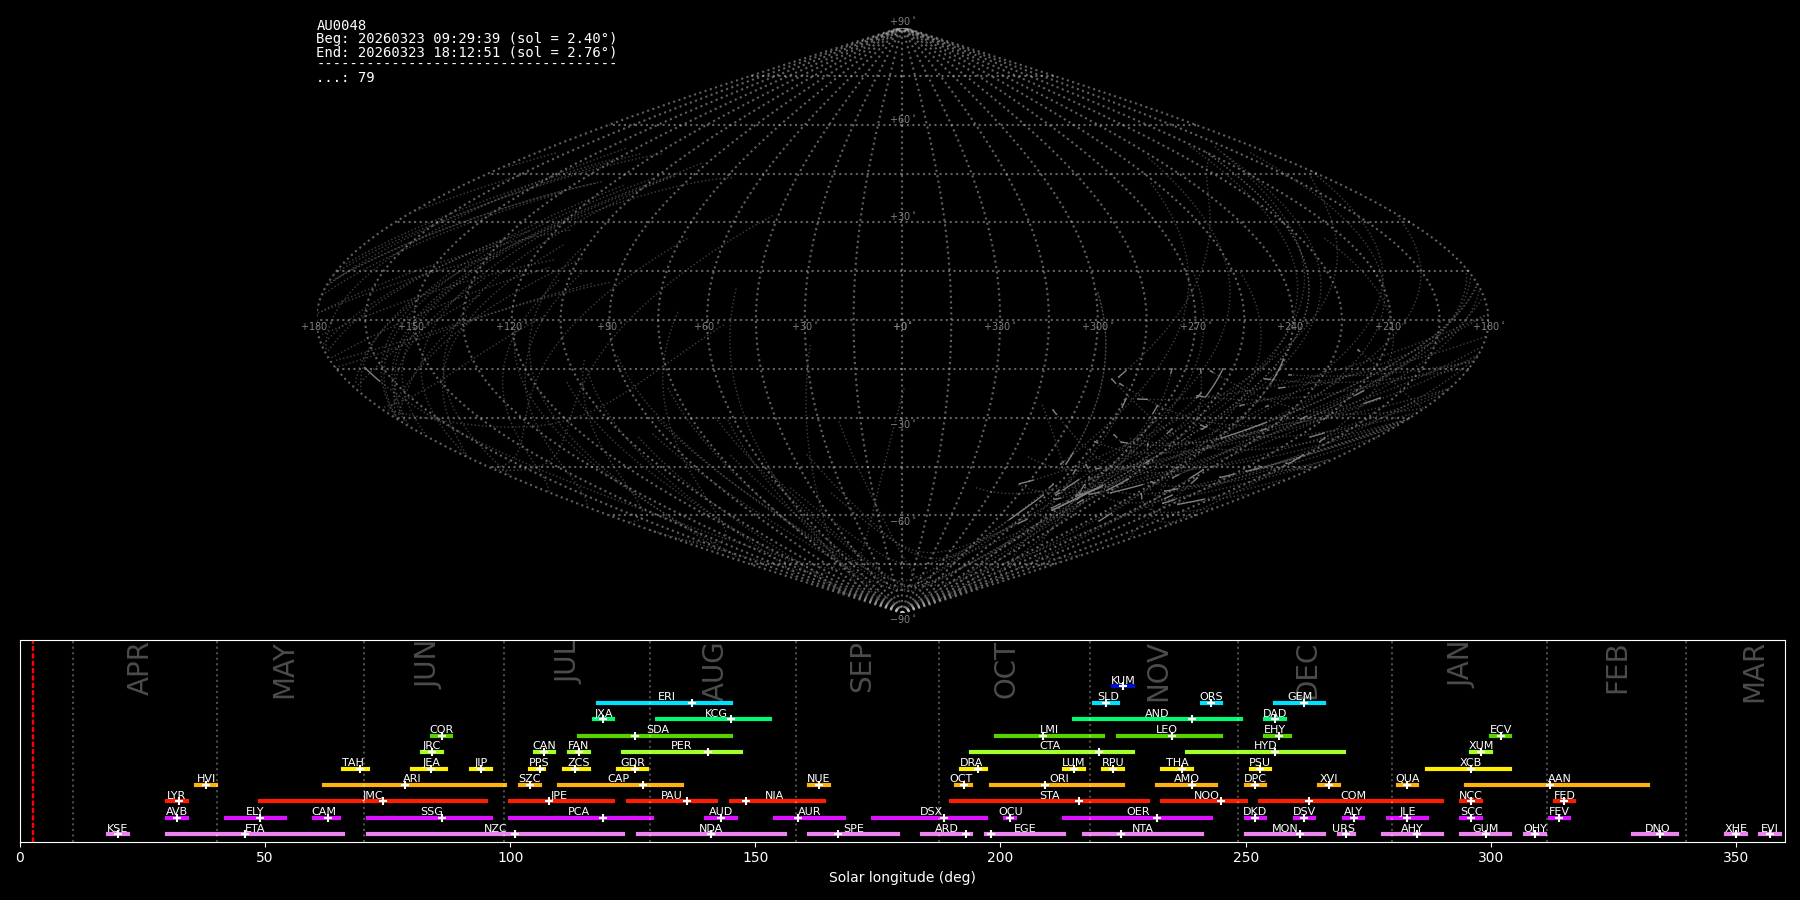Click the ORI shower label
This screenshot has height=900, width=1800.
coord(1059,779)
